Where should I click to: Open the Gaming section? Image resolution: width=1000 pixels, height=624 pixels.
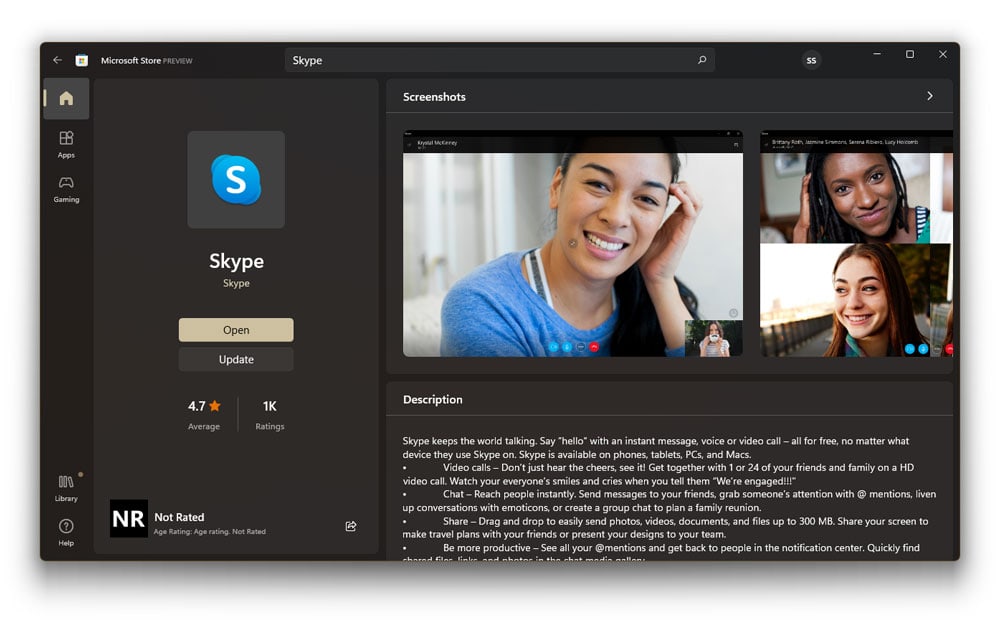coord(66,189)
